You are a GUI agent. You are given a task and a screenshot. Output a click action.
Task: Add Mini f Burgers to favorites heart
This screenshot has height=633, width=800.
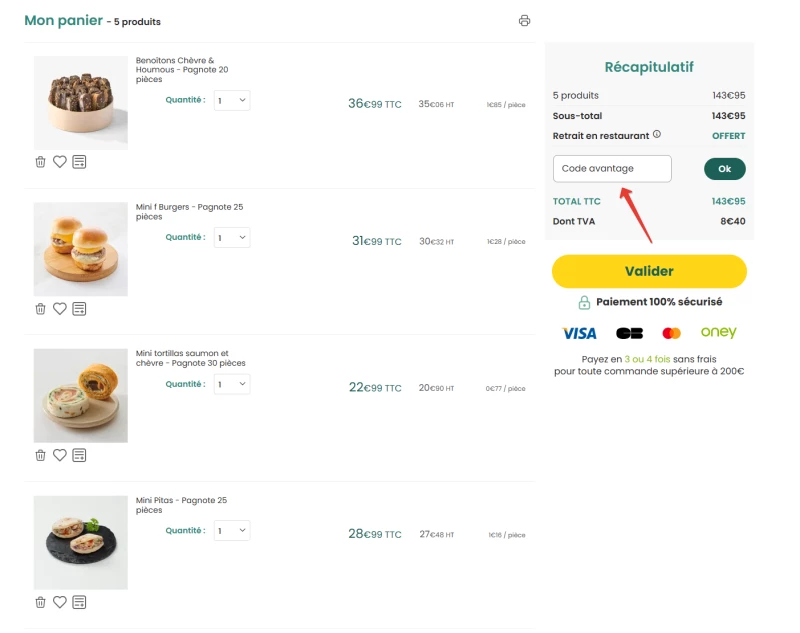pyautogui.click(x=60, y=309)
